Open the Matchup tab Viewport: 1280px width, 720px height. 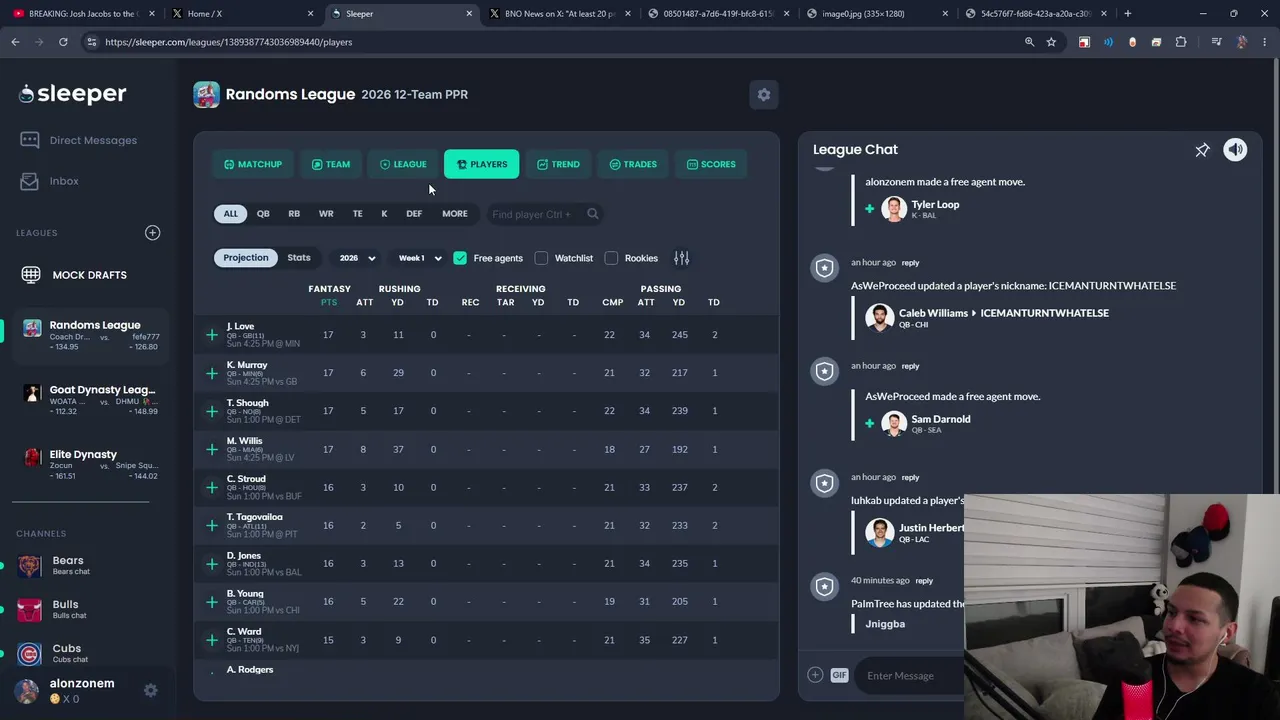pos(253,164)
